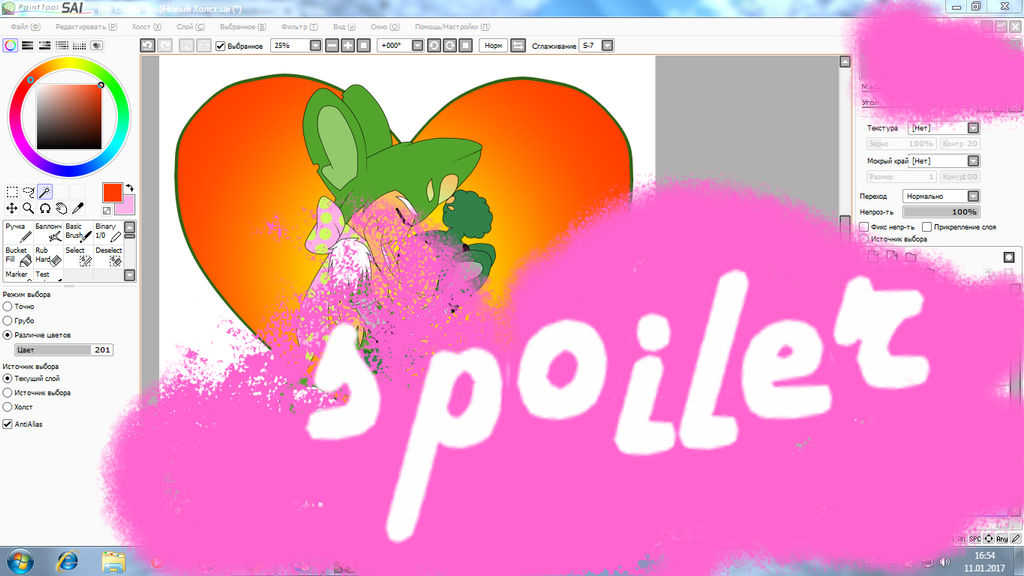This screenshot has width=1024, height=576.
Task: Choose the Bucket Fill tool
Action: click(18, 256)
